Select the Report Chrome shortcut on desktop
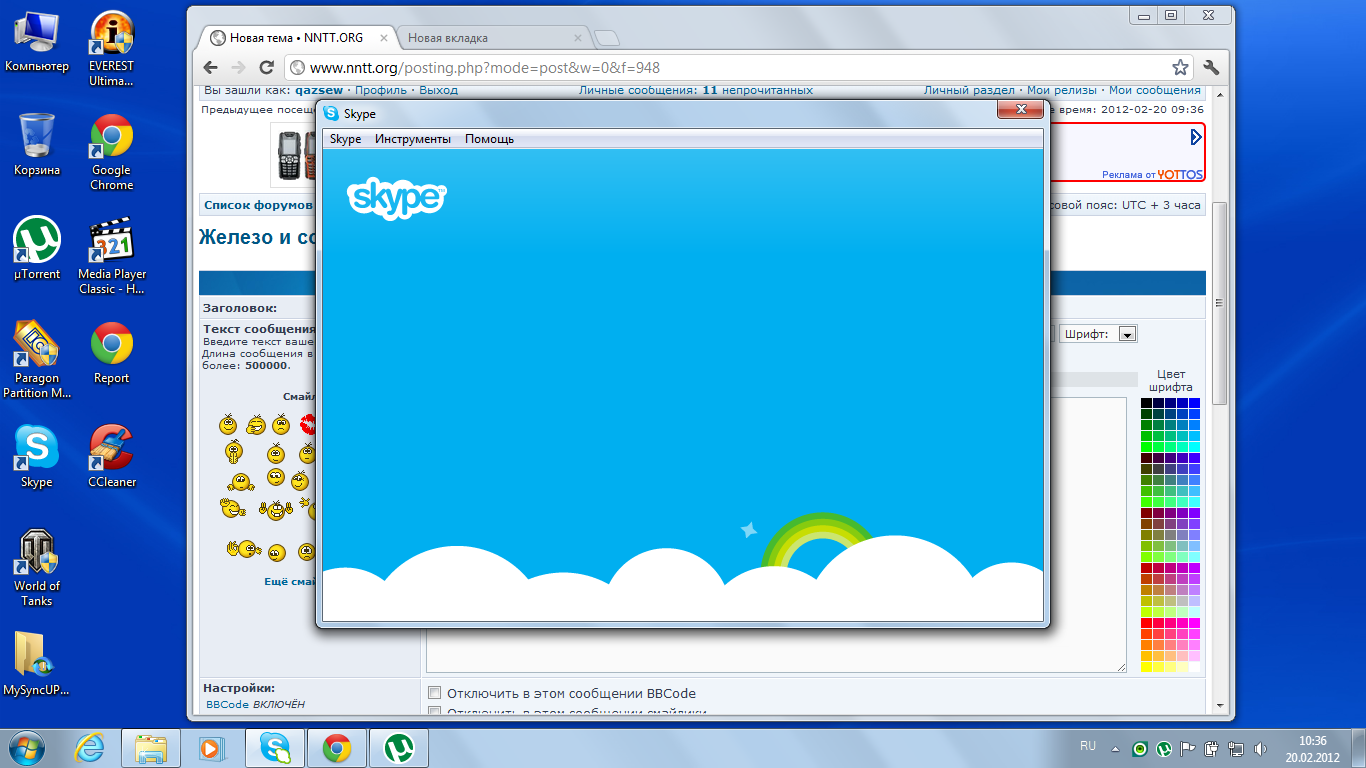The width and height of the screenshot is (1366, 768). click(x=111, y=353)
